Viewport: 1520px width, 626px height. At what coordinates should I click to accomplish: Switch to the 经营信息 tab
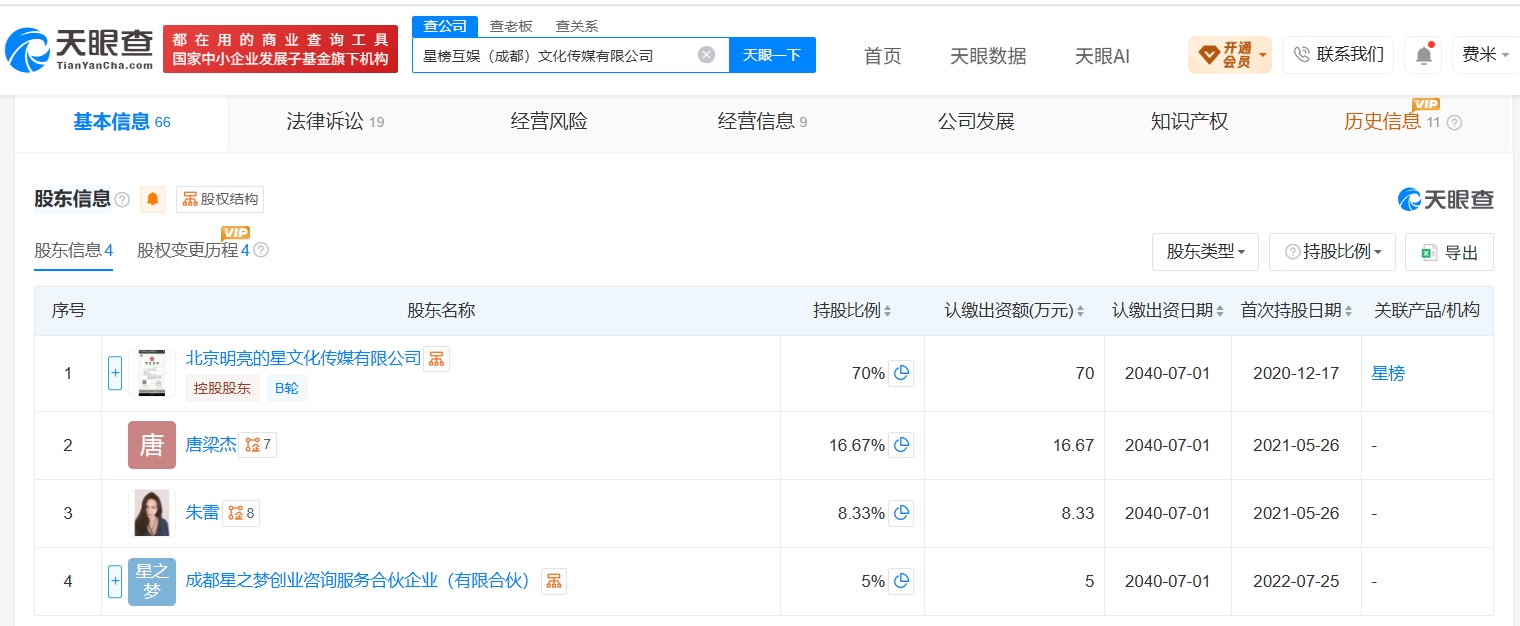point(762,122)
